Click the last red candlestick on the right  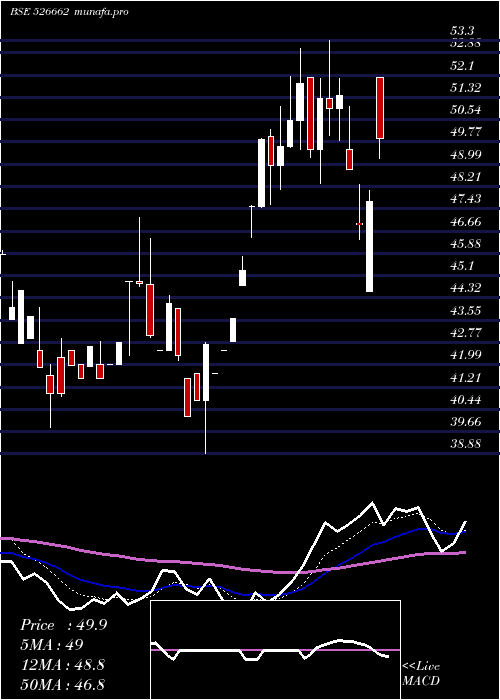[380, 108]
